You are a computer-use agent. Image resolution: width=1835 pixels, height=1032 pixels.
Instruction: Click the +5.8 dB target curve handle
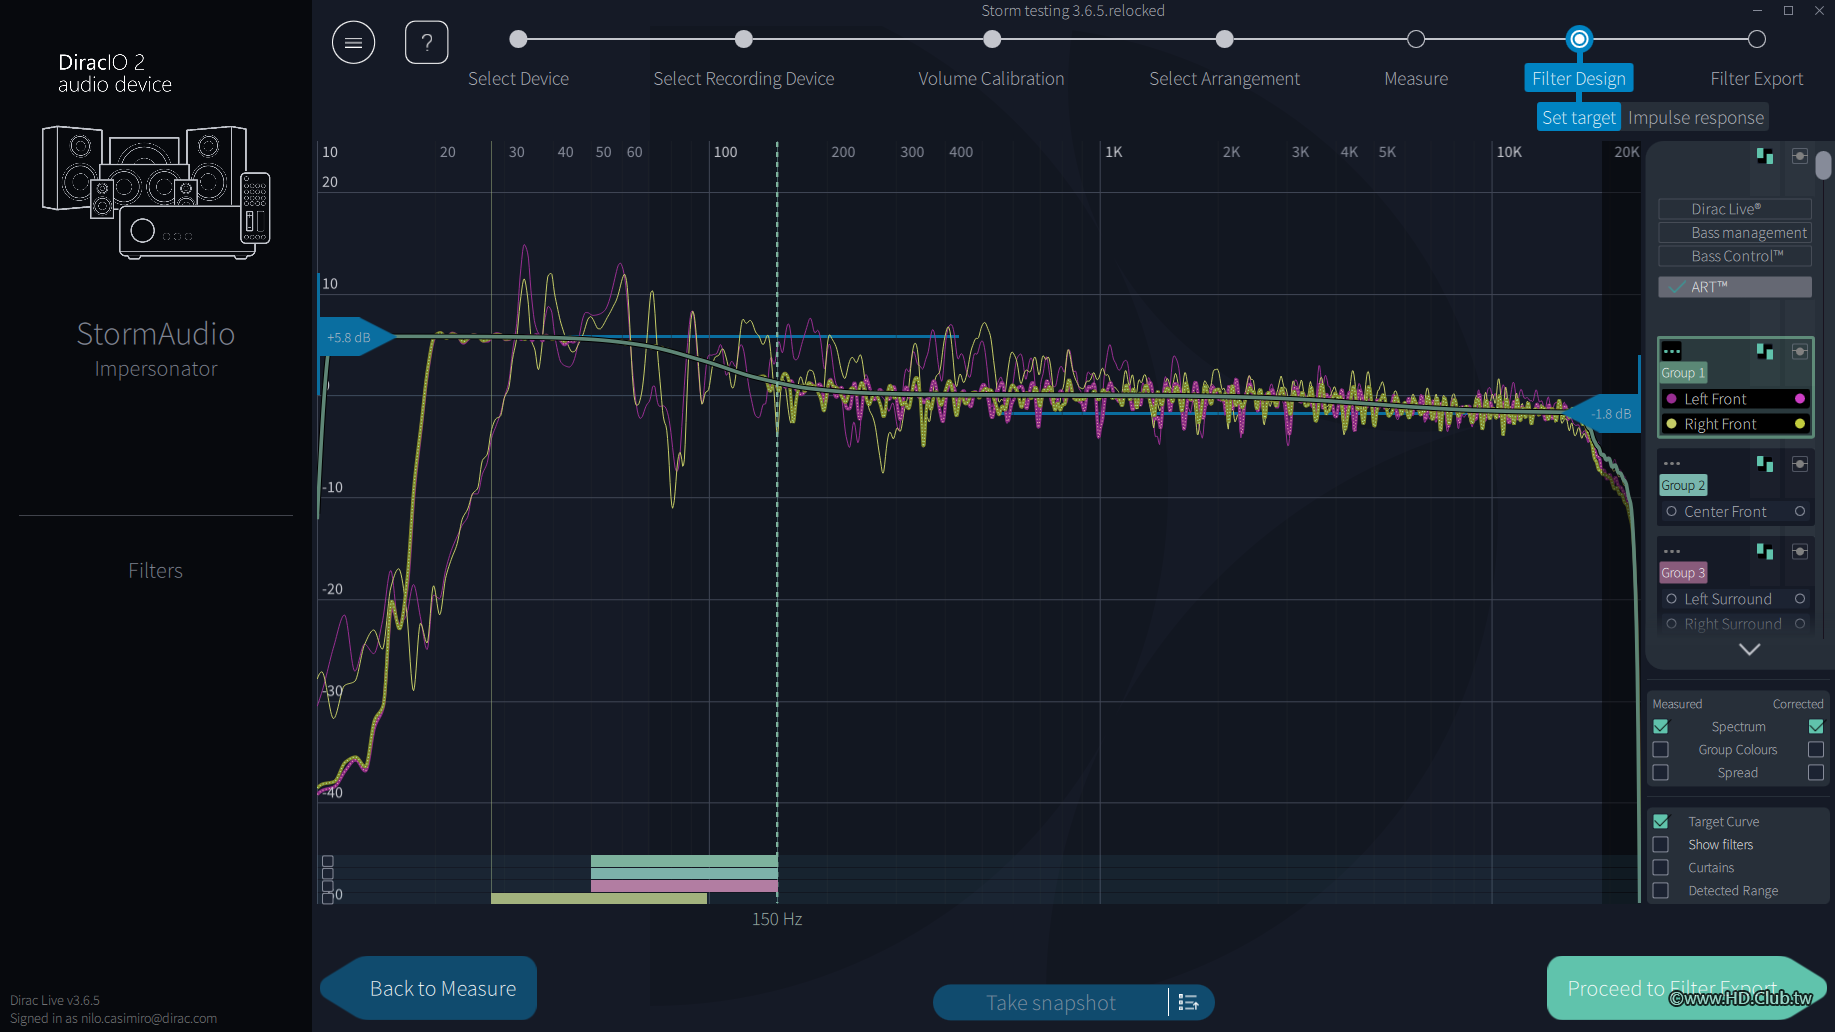click(350, 338)
